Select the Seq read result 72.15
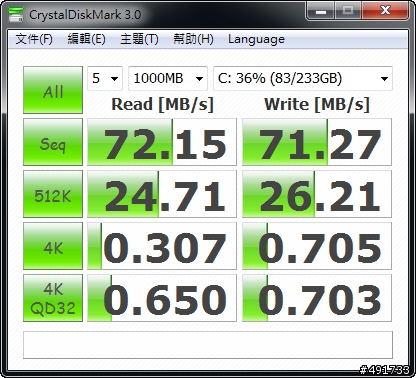The height and width of the screenshot is (378, 416). [x=162, y=142]
